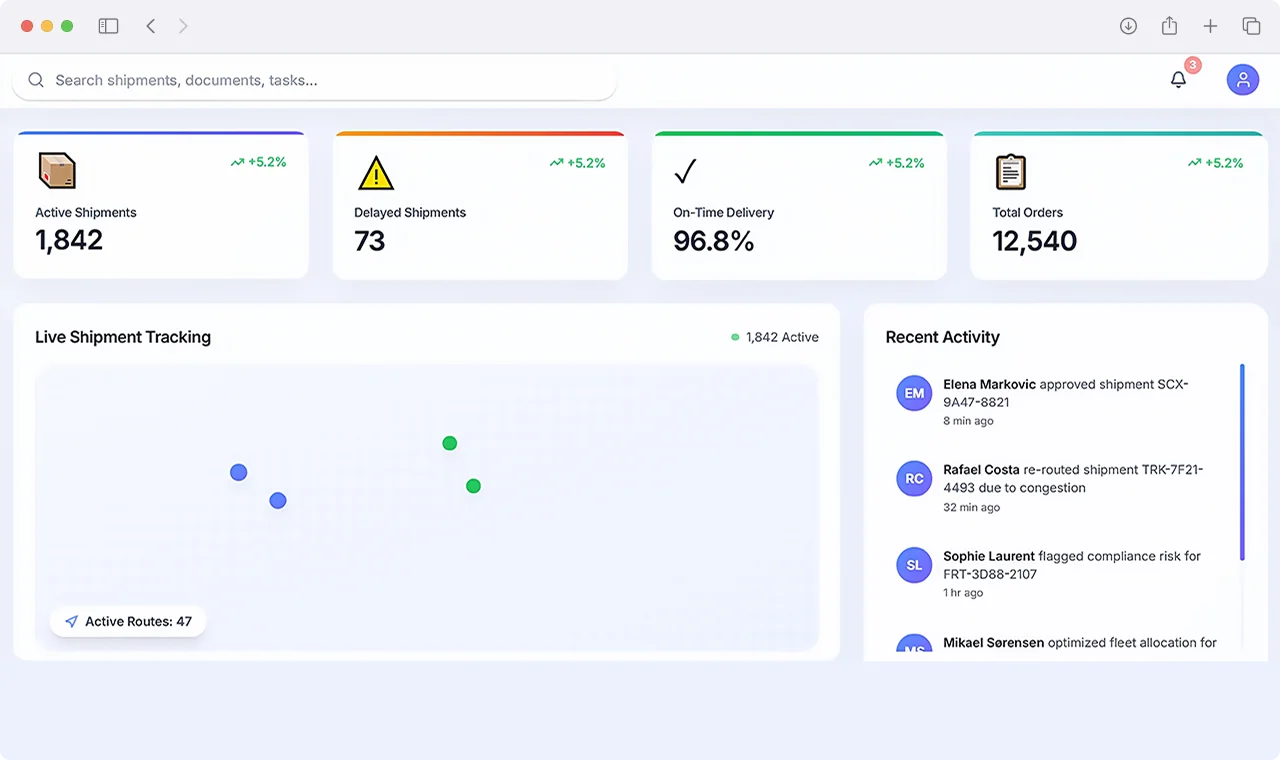This screenshot has height=760, width=1280.
Task: Open Mikael Sørensen fleet allocation entry
Action: click(1060, 644)
